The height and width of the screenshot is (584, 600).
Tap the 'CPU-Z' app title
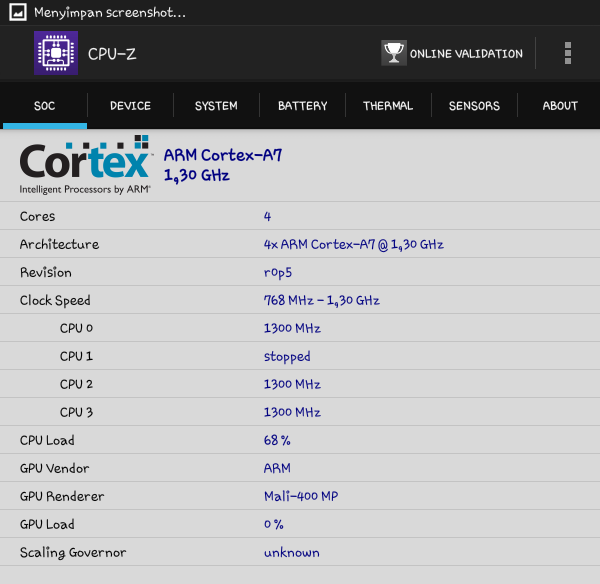(112, 54)
